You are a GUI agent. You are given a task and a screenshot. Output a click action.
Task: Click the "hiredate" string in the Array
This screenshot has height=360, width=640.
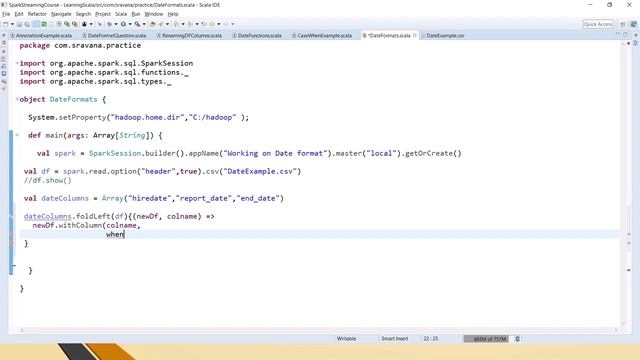click(x=149, y=198)
